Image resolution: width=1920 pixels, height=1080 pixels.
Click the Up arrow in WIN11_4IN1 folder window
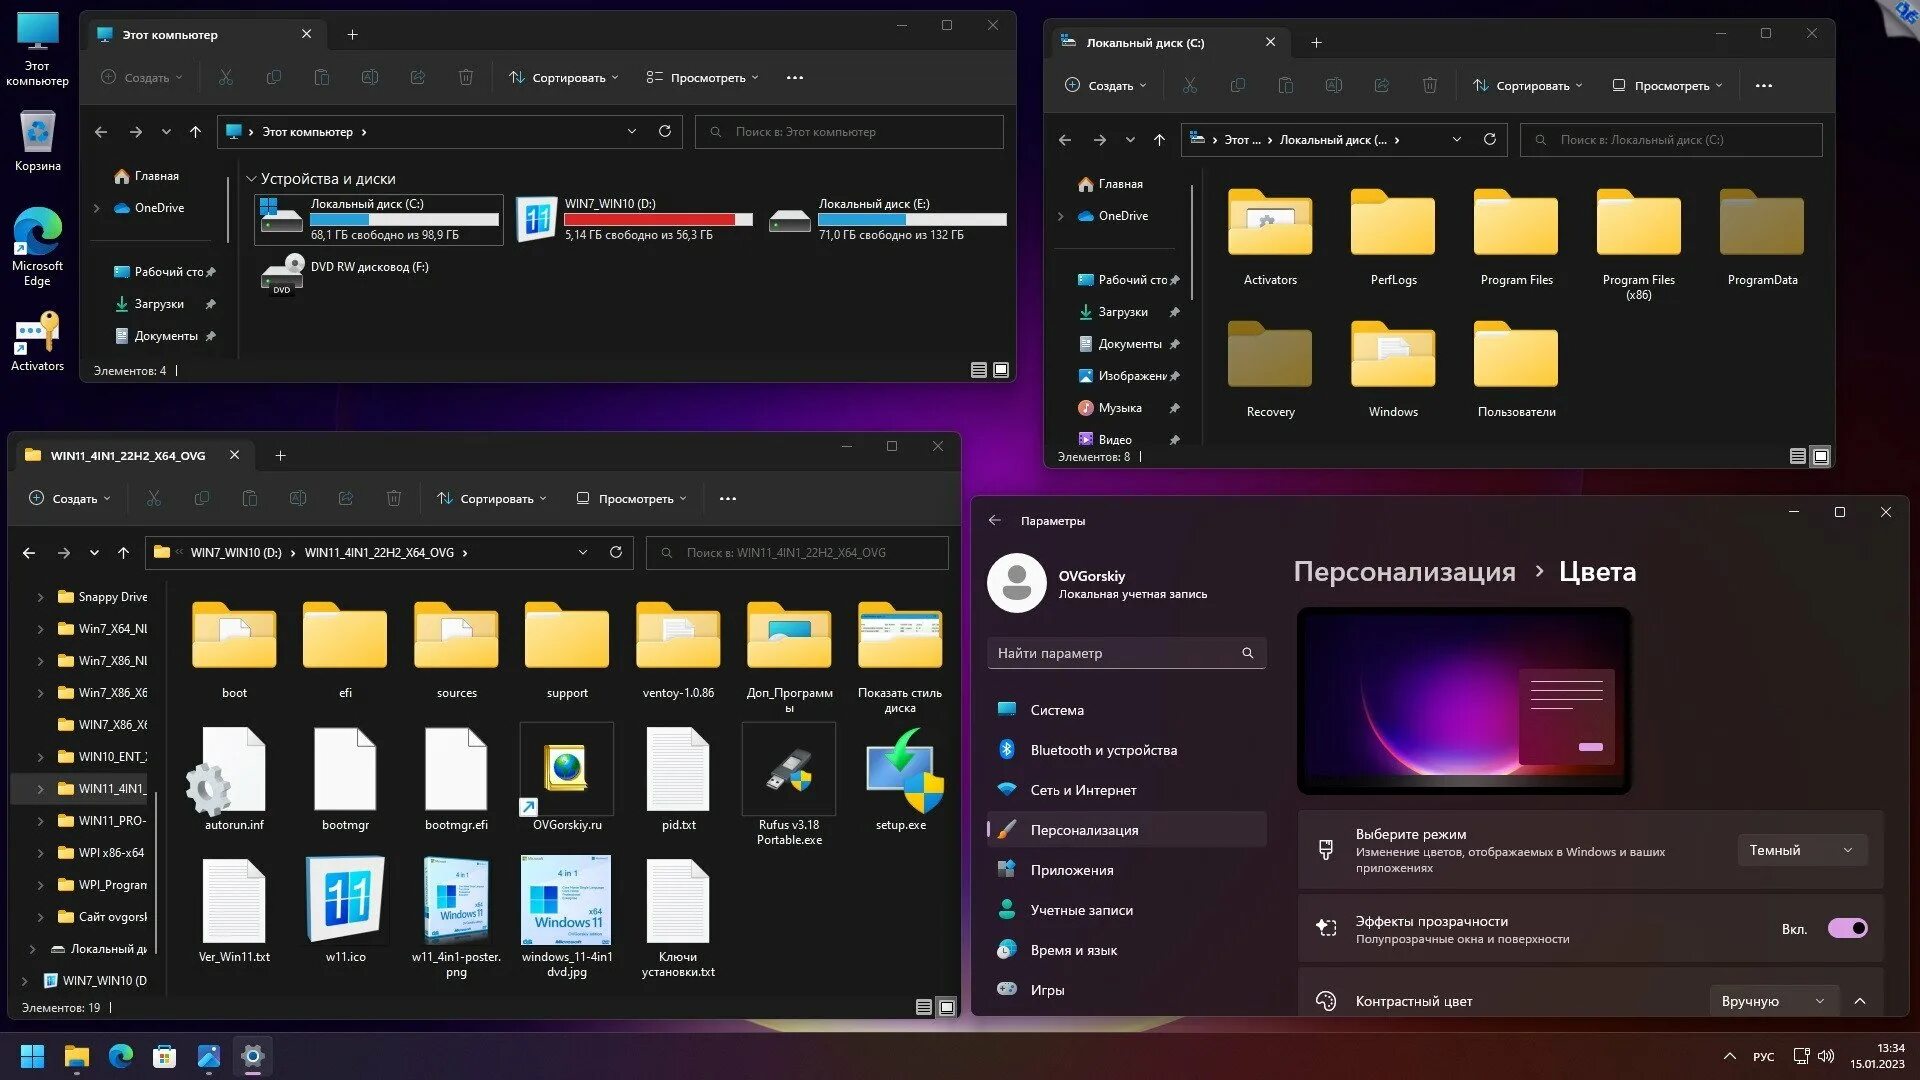pos(123,552)
